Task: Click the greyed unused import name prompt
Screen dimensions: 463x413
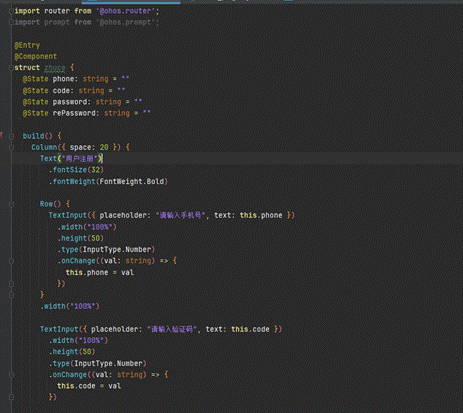Action: coord(57,22)
